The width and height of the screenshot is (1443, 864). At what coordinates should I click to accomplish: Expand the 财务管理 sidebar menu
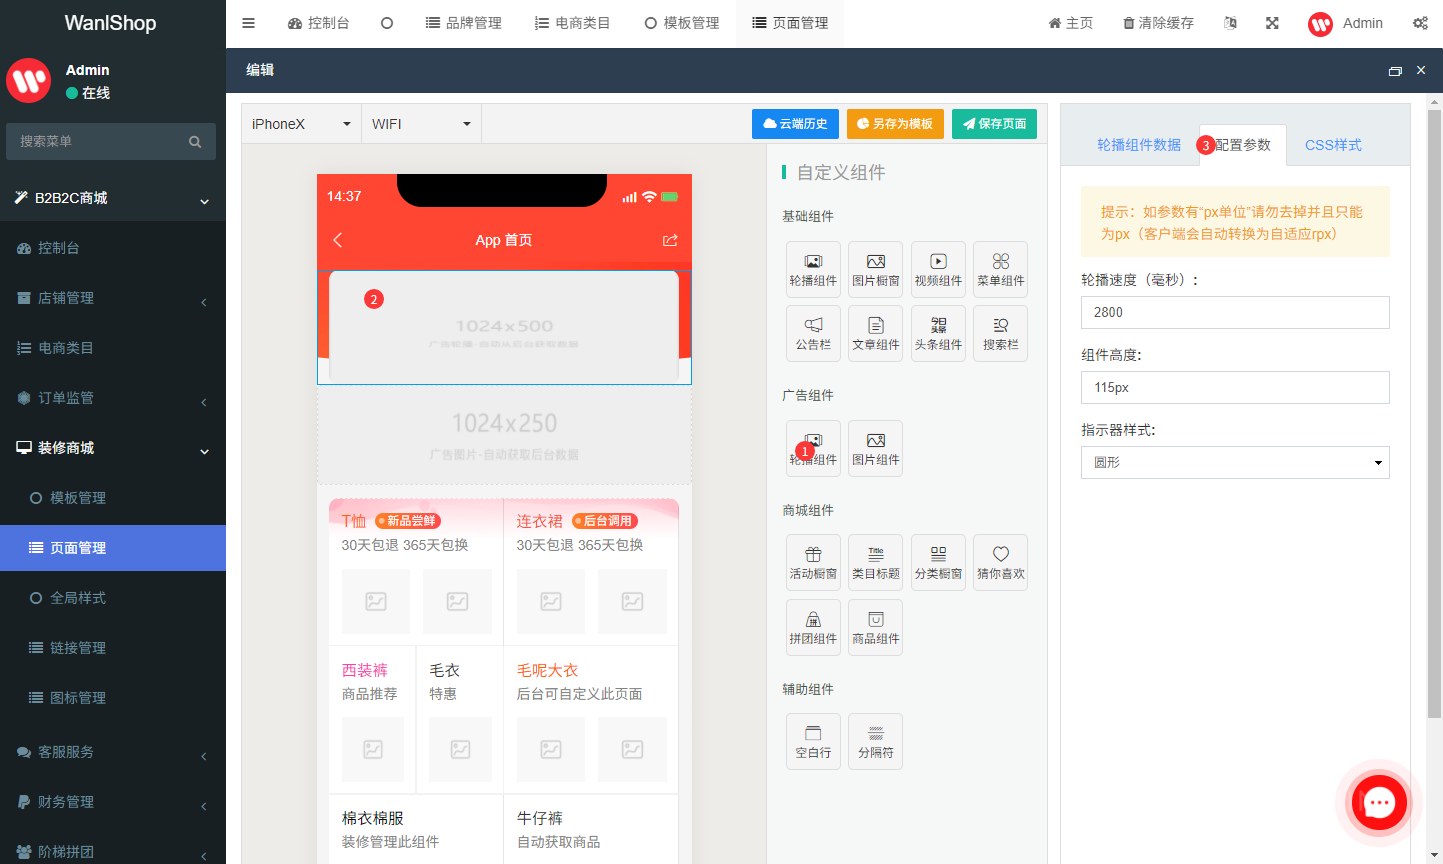click(113, 802)
